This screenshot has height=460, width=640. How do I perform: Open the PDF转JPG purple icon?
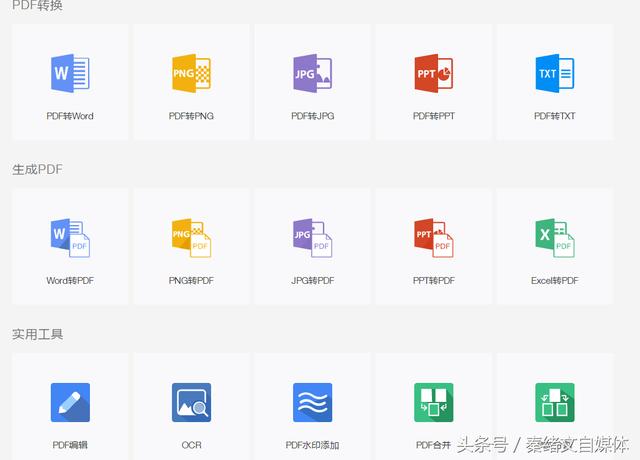(x=313, y=73)
